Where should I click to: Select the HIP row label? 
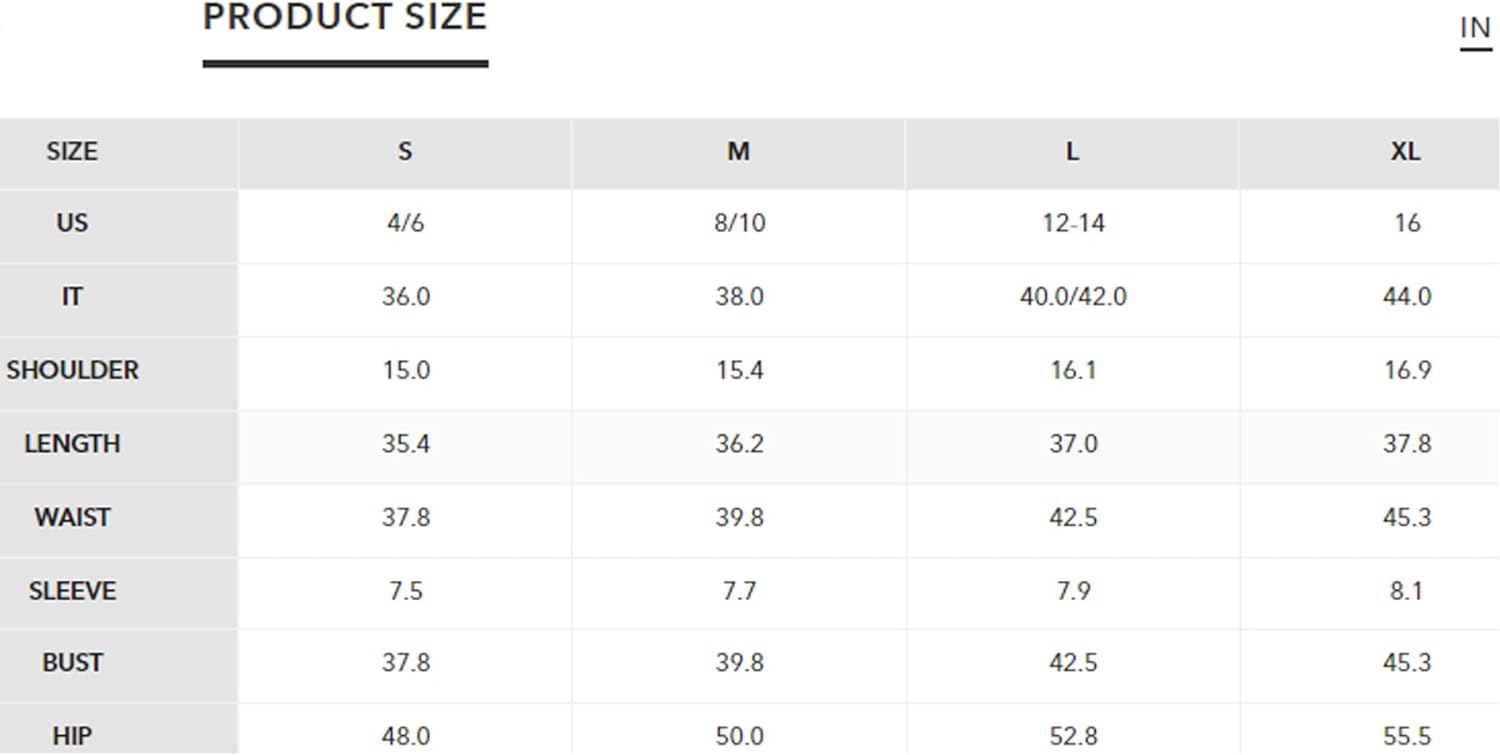coord(72,737)
